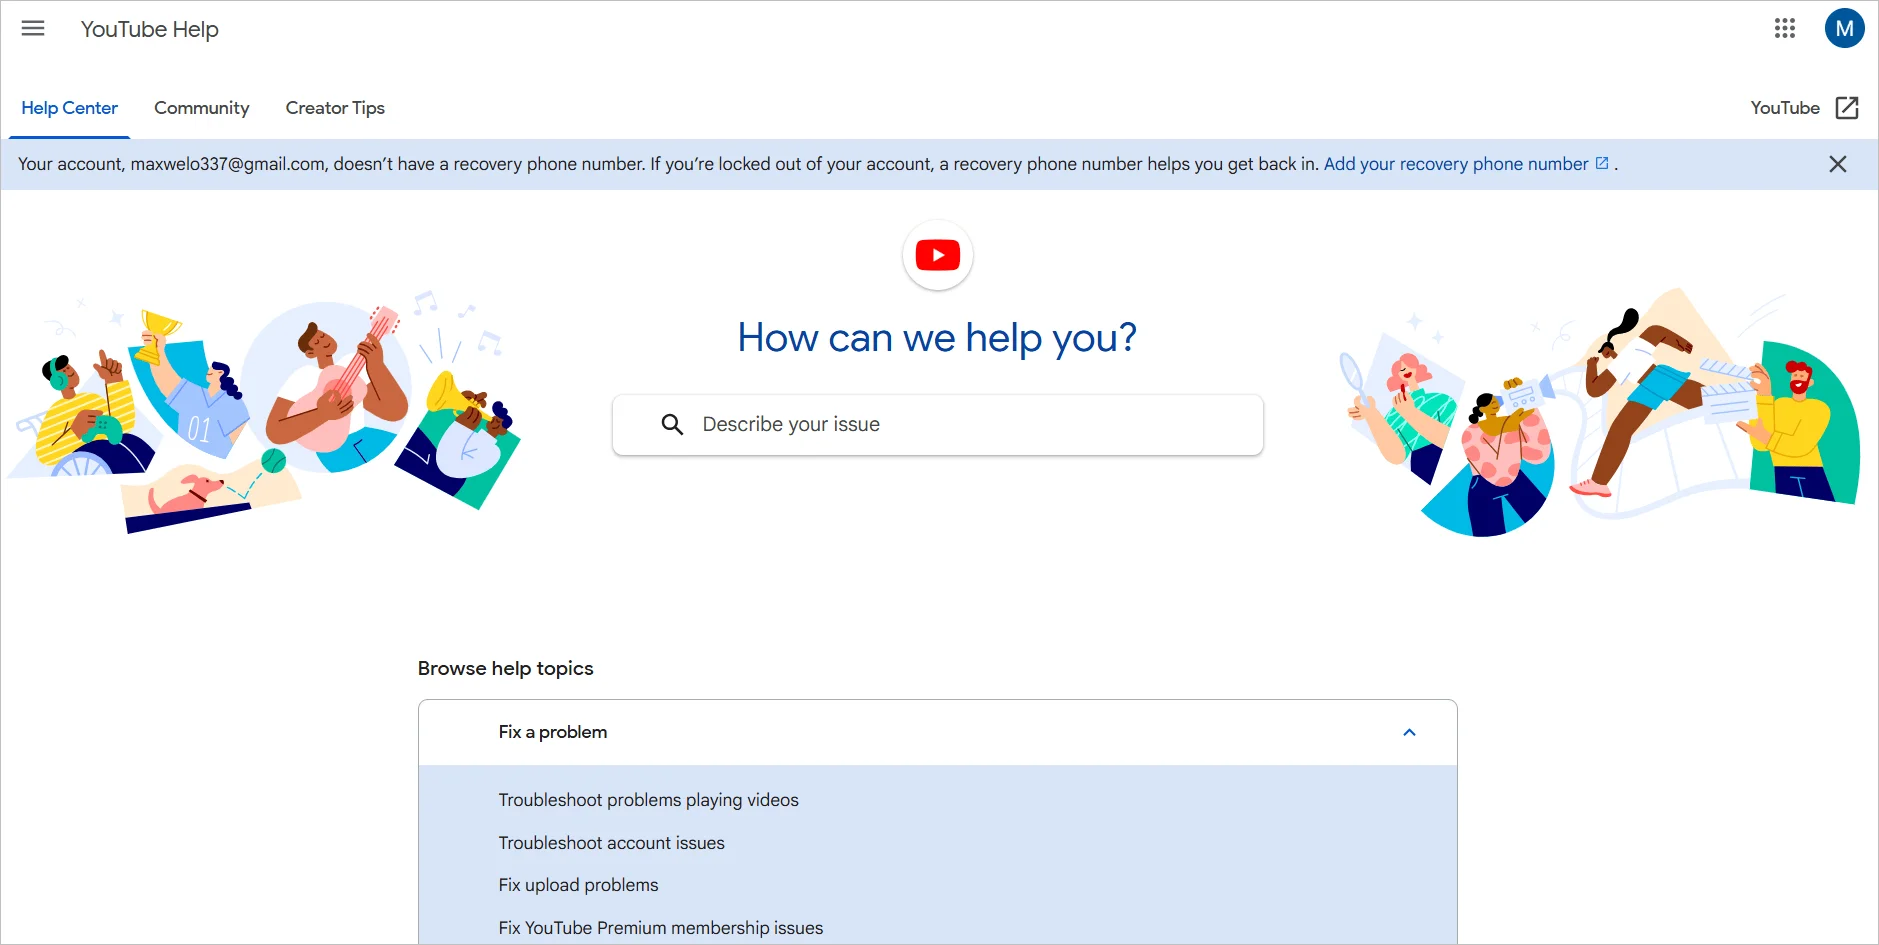Click the Fix a problem heading

click(553, 732)
